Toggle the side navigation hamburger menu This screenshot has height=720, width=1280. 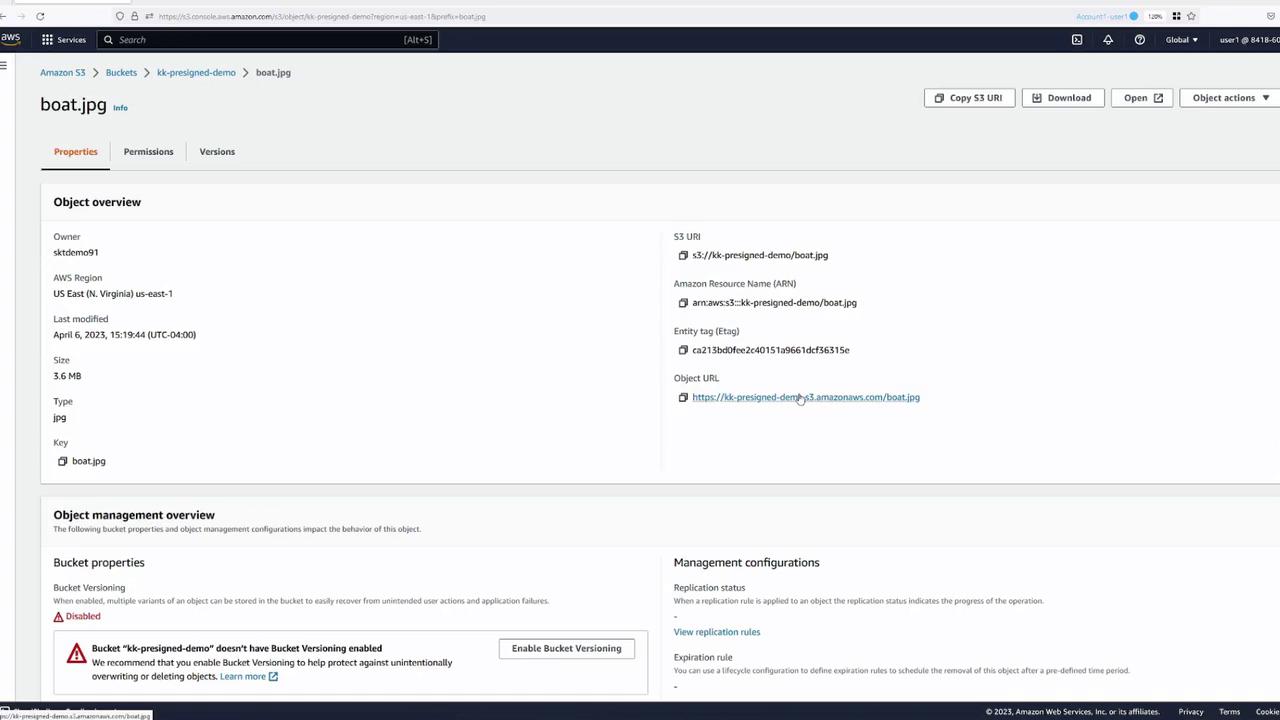pyautogui.click(x=4, y=66)
